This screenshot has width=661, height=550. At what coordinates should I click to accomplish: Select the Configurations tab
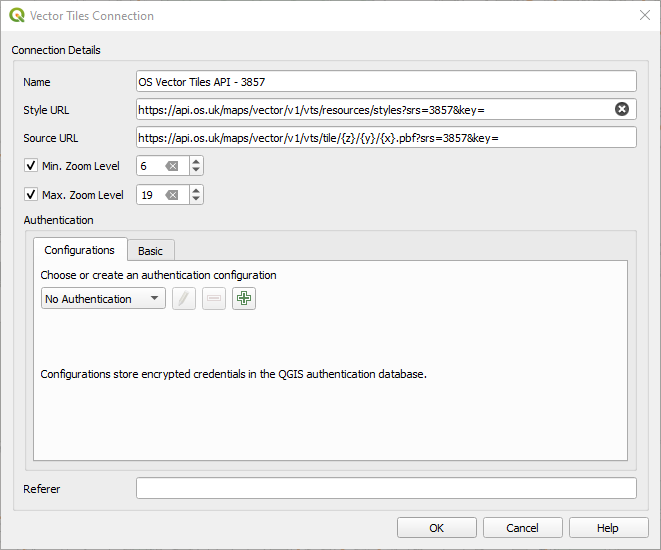tap(80, 250)
